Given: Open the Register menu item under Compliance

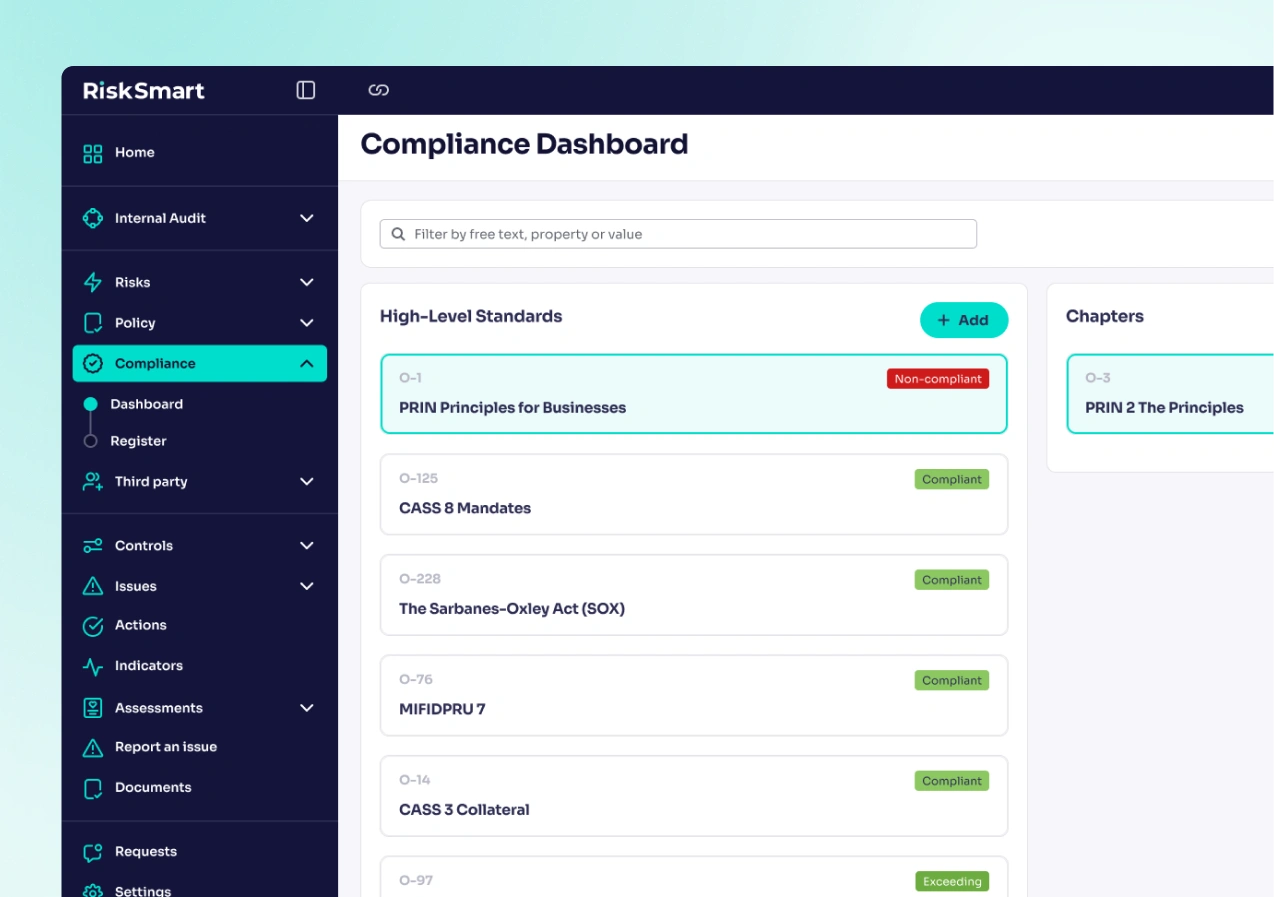Looking at the screenshot, I should pos(138,440).
